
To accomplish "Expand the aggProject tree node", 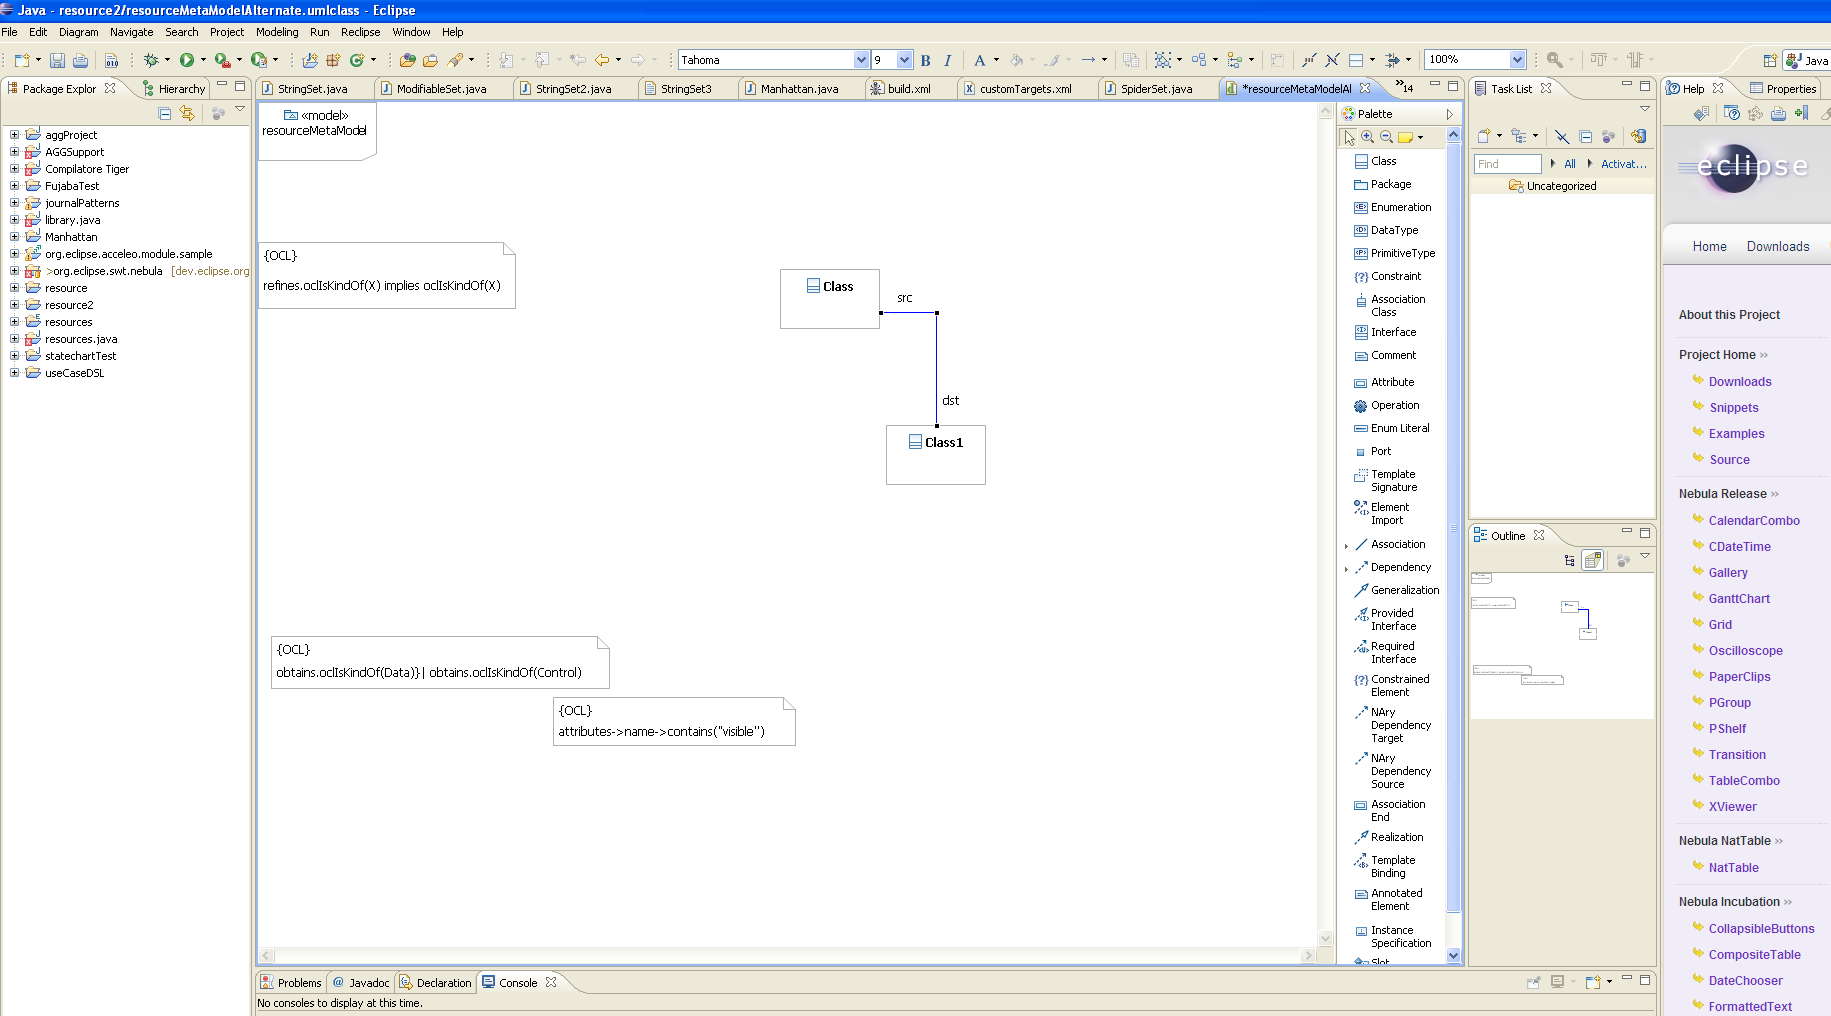I will pos(14,134).
